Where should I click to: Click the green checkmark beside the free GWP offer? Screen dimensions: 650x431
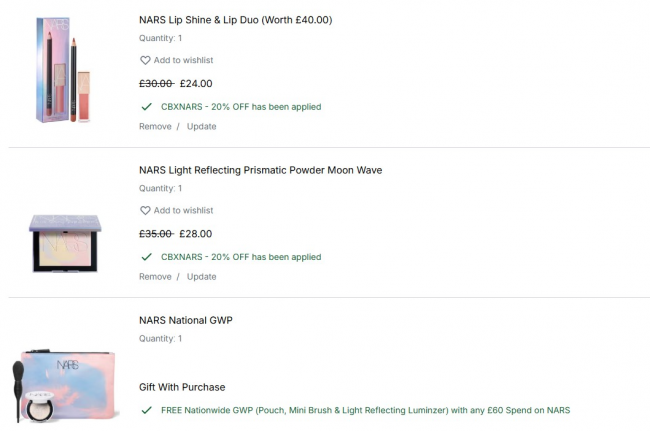[146, 410]
